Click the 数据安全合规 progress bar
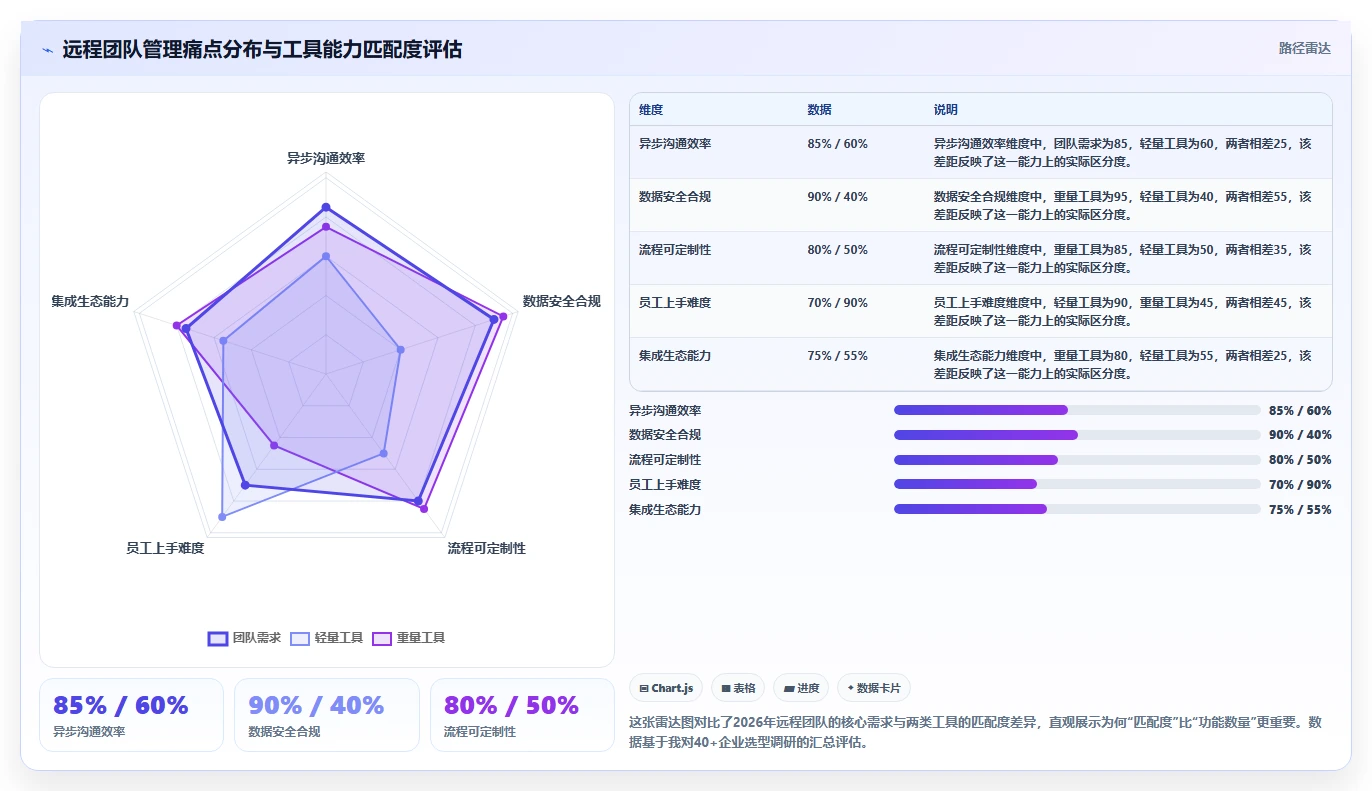The width and height of the screenshot is (1372, 791). tap(1077, 435)
